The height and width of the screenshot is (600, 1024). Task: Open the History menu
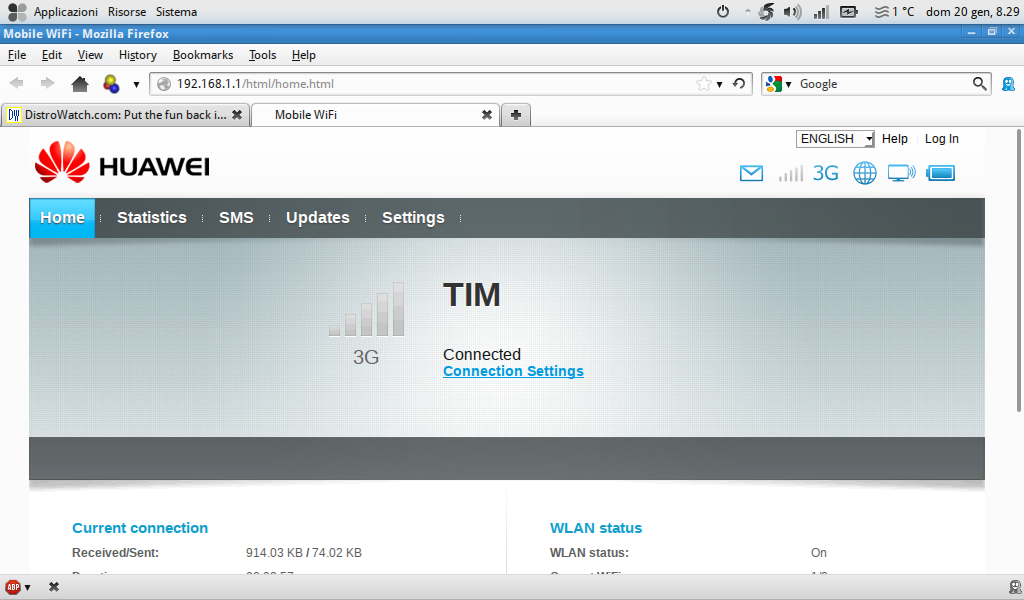click(138, 55)
